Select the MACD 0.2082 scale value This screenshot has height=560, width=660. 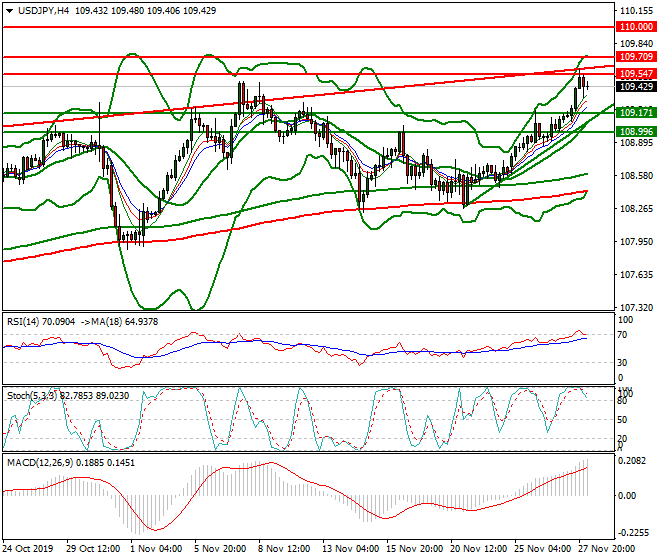coord(631,461)
